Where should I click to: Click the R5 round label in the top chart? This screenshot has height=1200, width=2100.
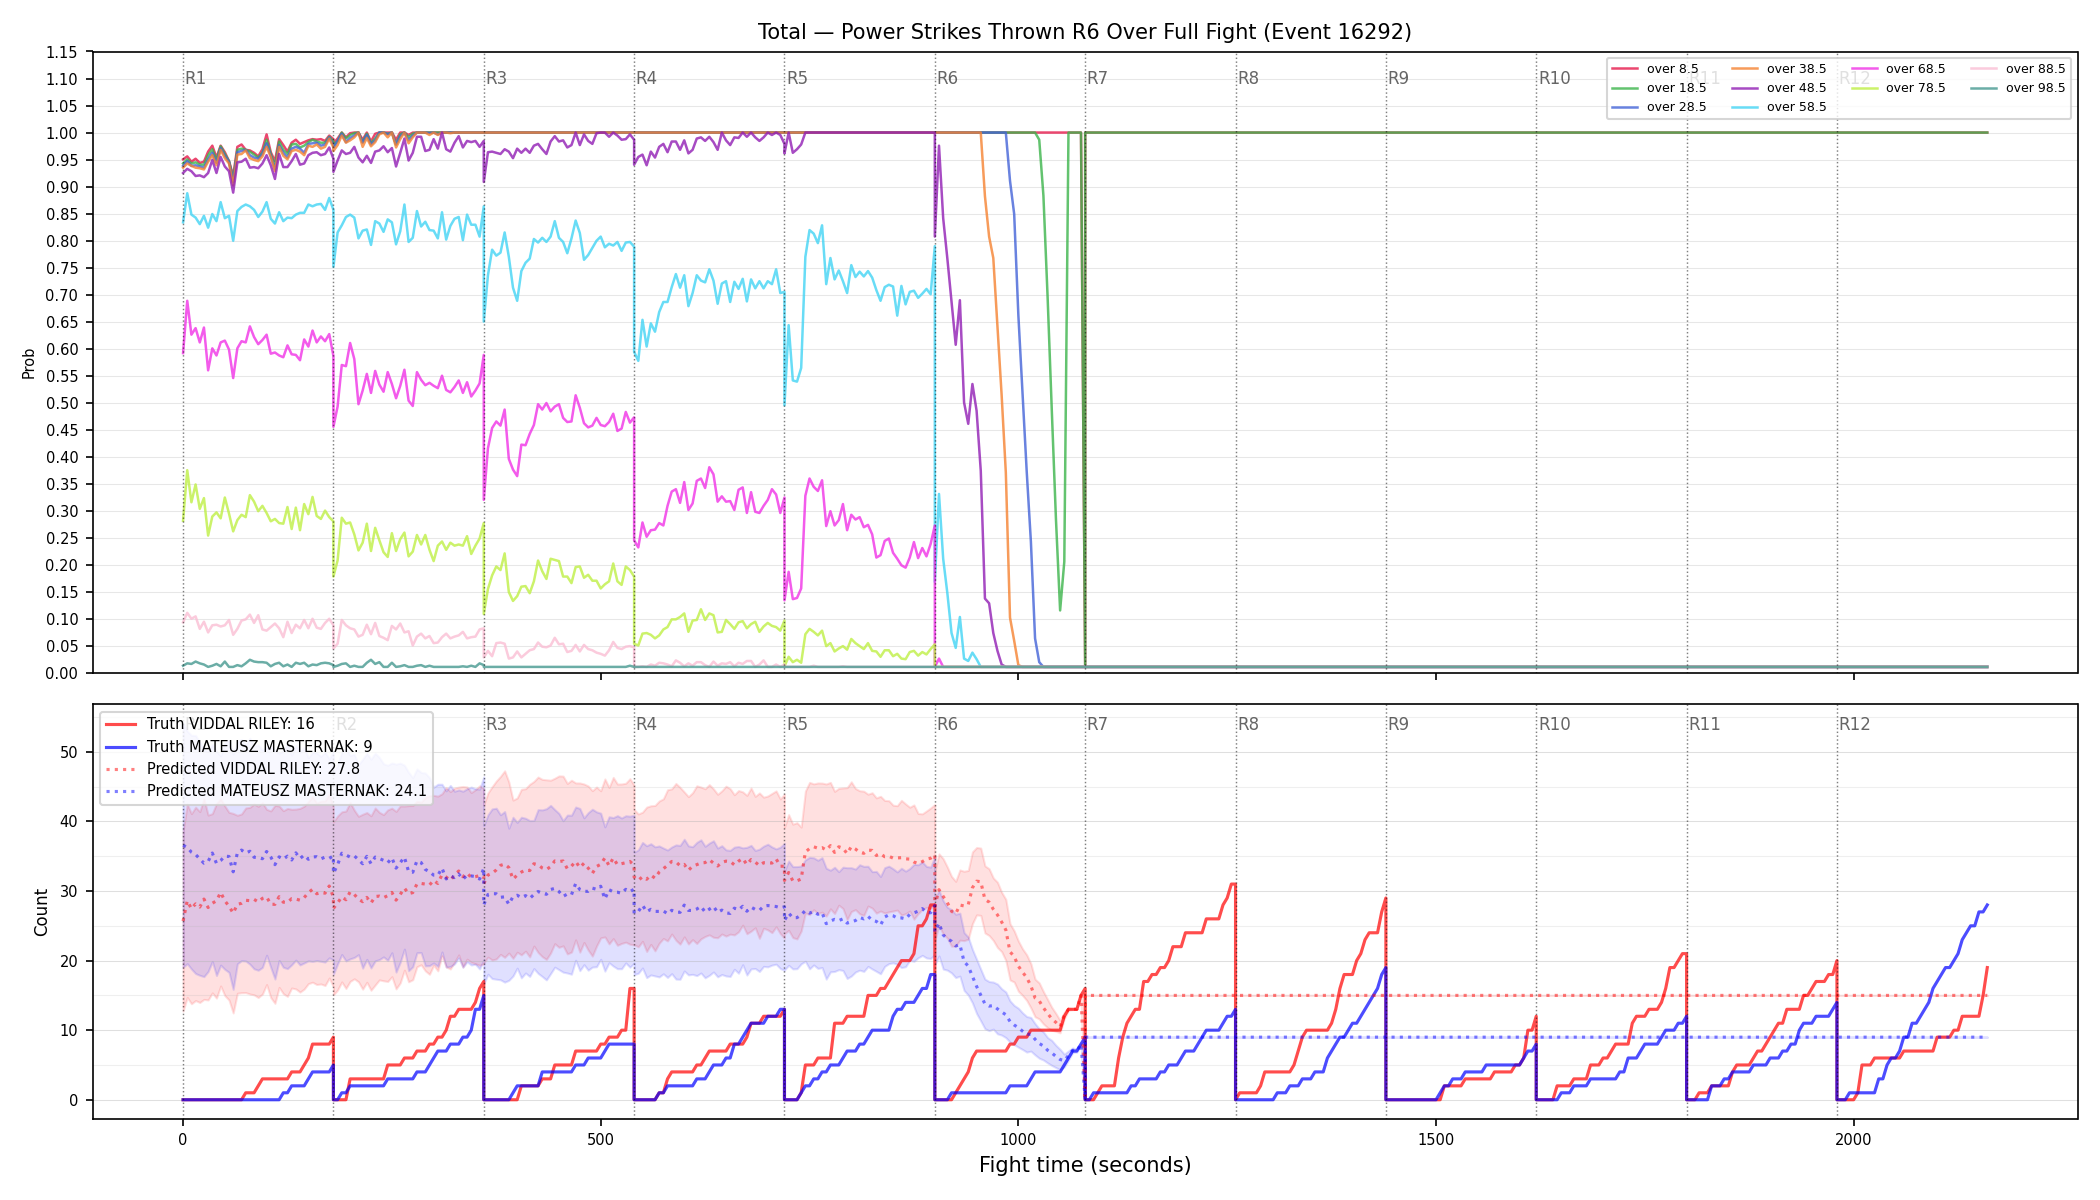coord(797,78)
